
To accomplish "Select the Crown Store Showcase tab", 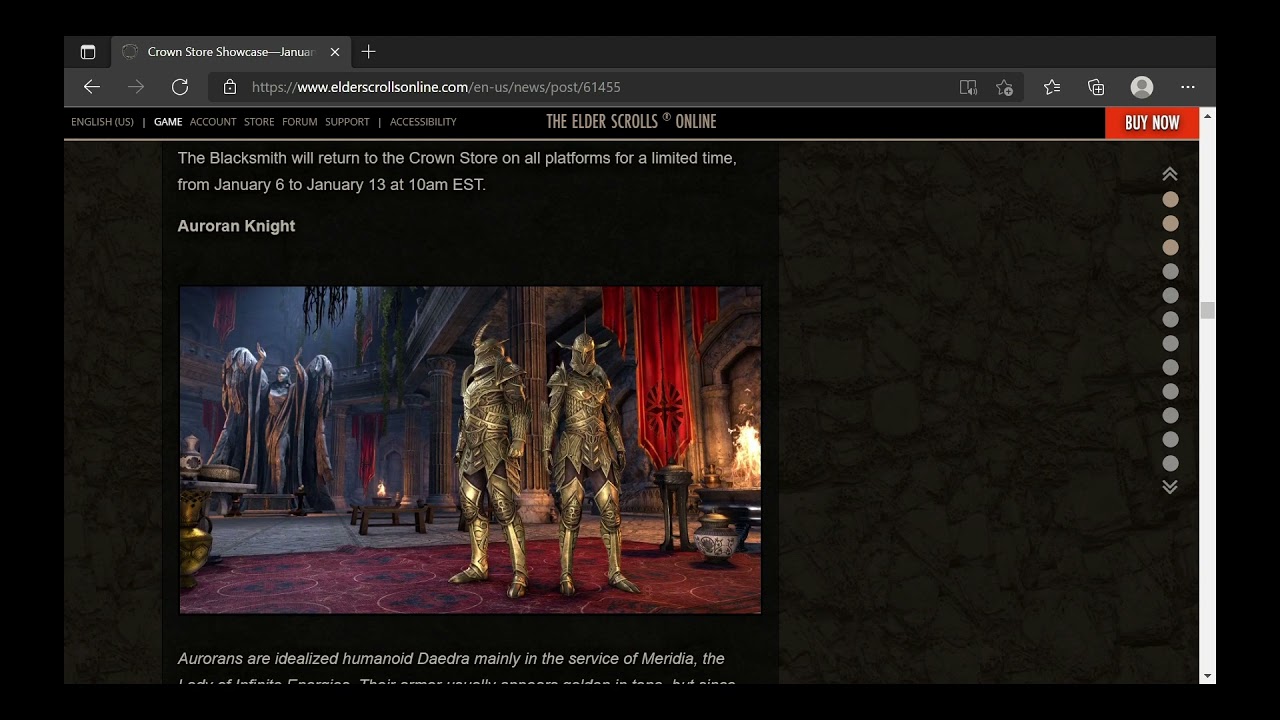I will pyautogui.click(x=231, y=52).
